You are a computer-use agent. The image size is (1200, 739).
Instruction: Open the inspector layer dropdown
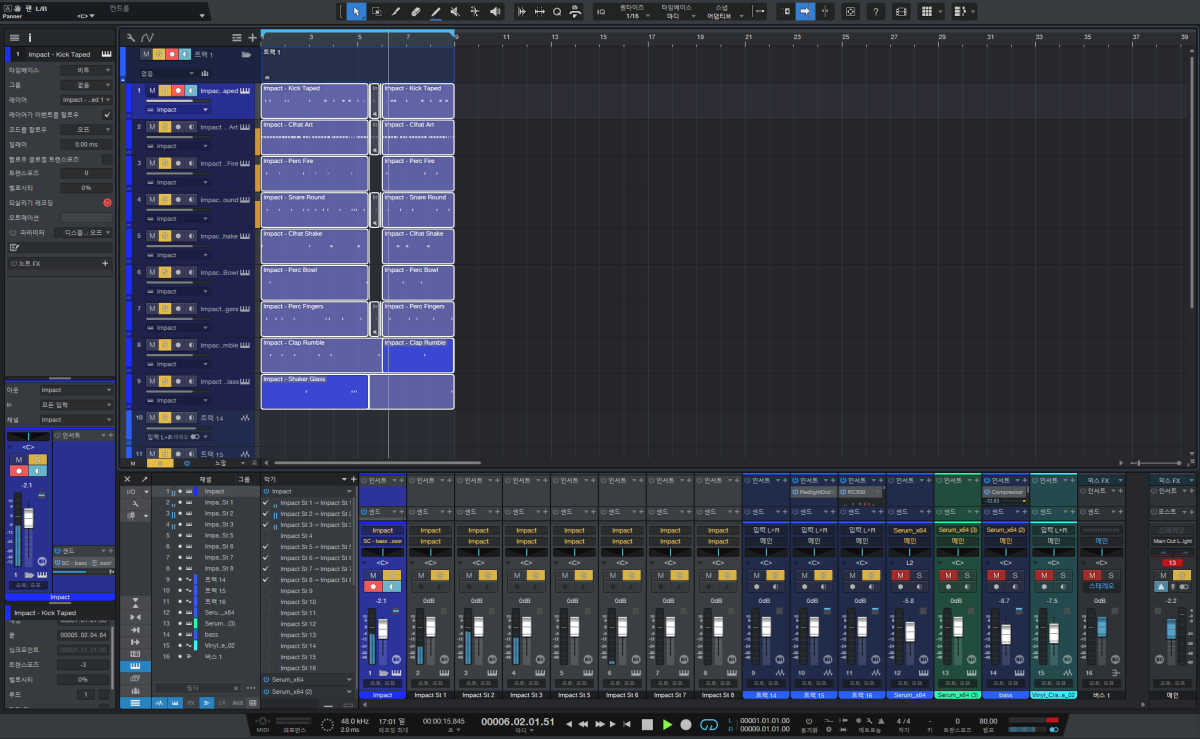point(85,100)
